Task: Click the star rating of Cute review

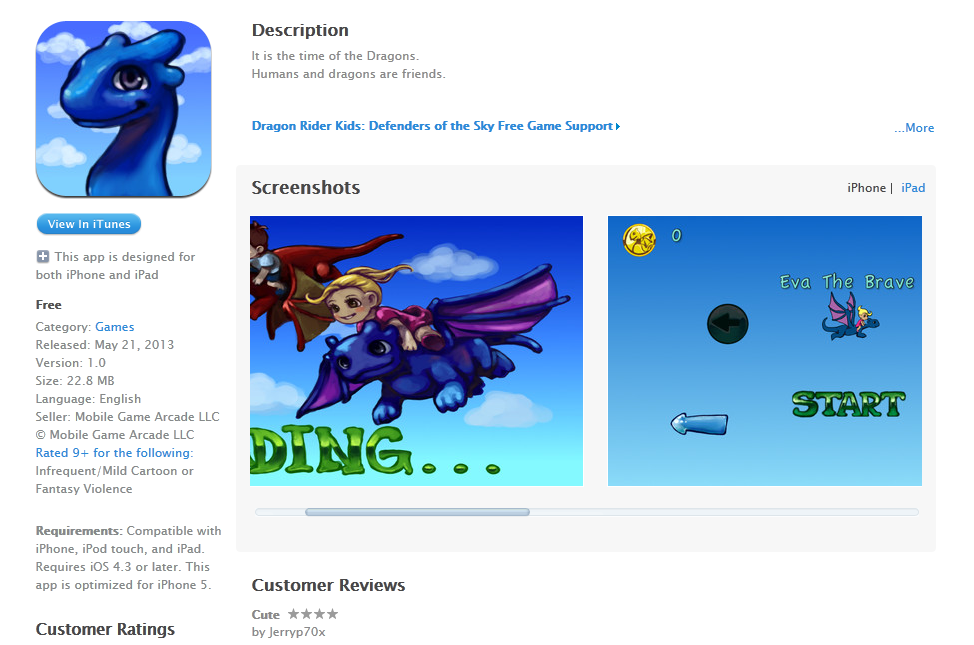Action: [313, 614]
